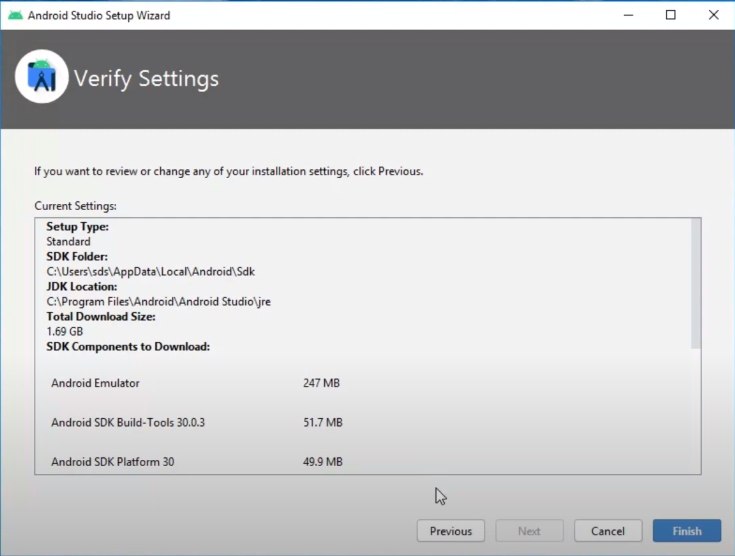Close the Setup Wizard window
Viewport: 735px width, 556px height.
(x=713, y=15)
